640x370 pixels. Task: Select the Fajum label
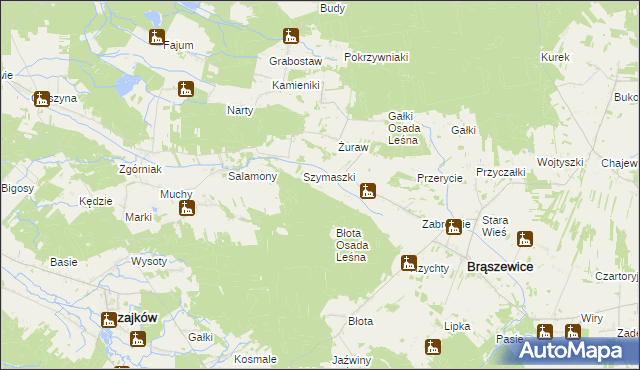coord(178,45)
